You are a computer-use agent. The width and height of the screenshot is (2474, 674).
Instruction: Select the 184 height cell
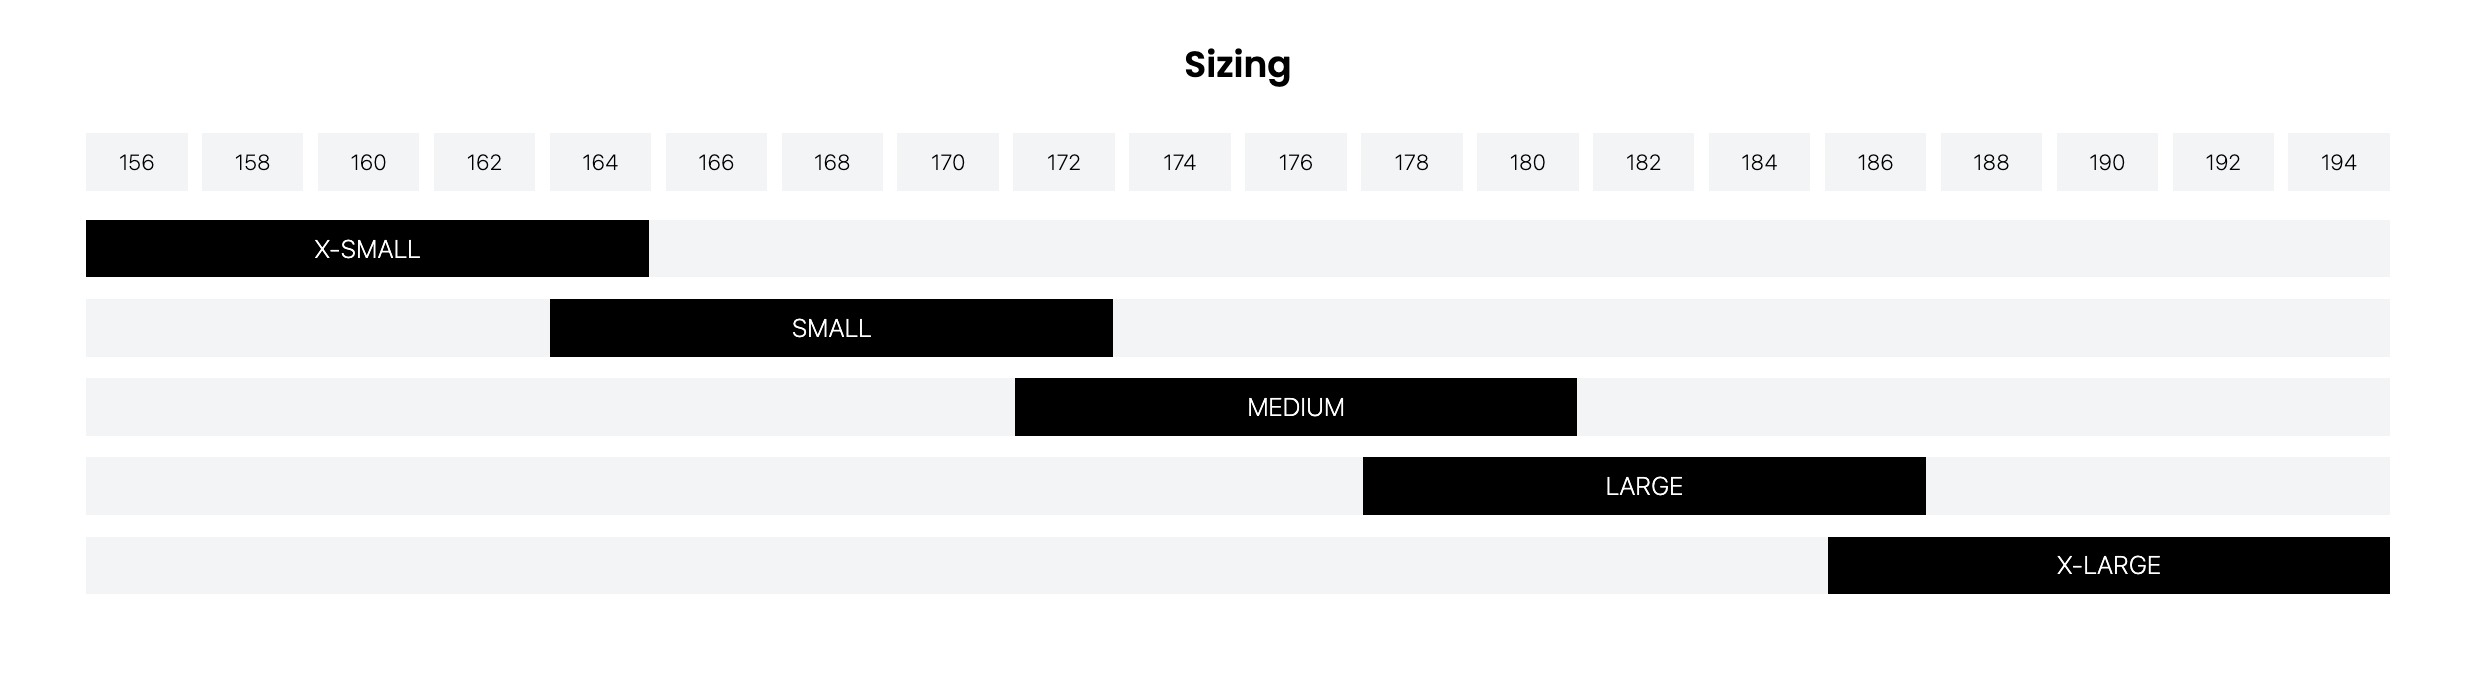point(1759,162)
